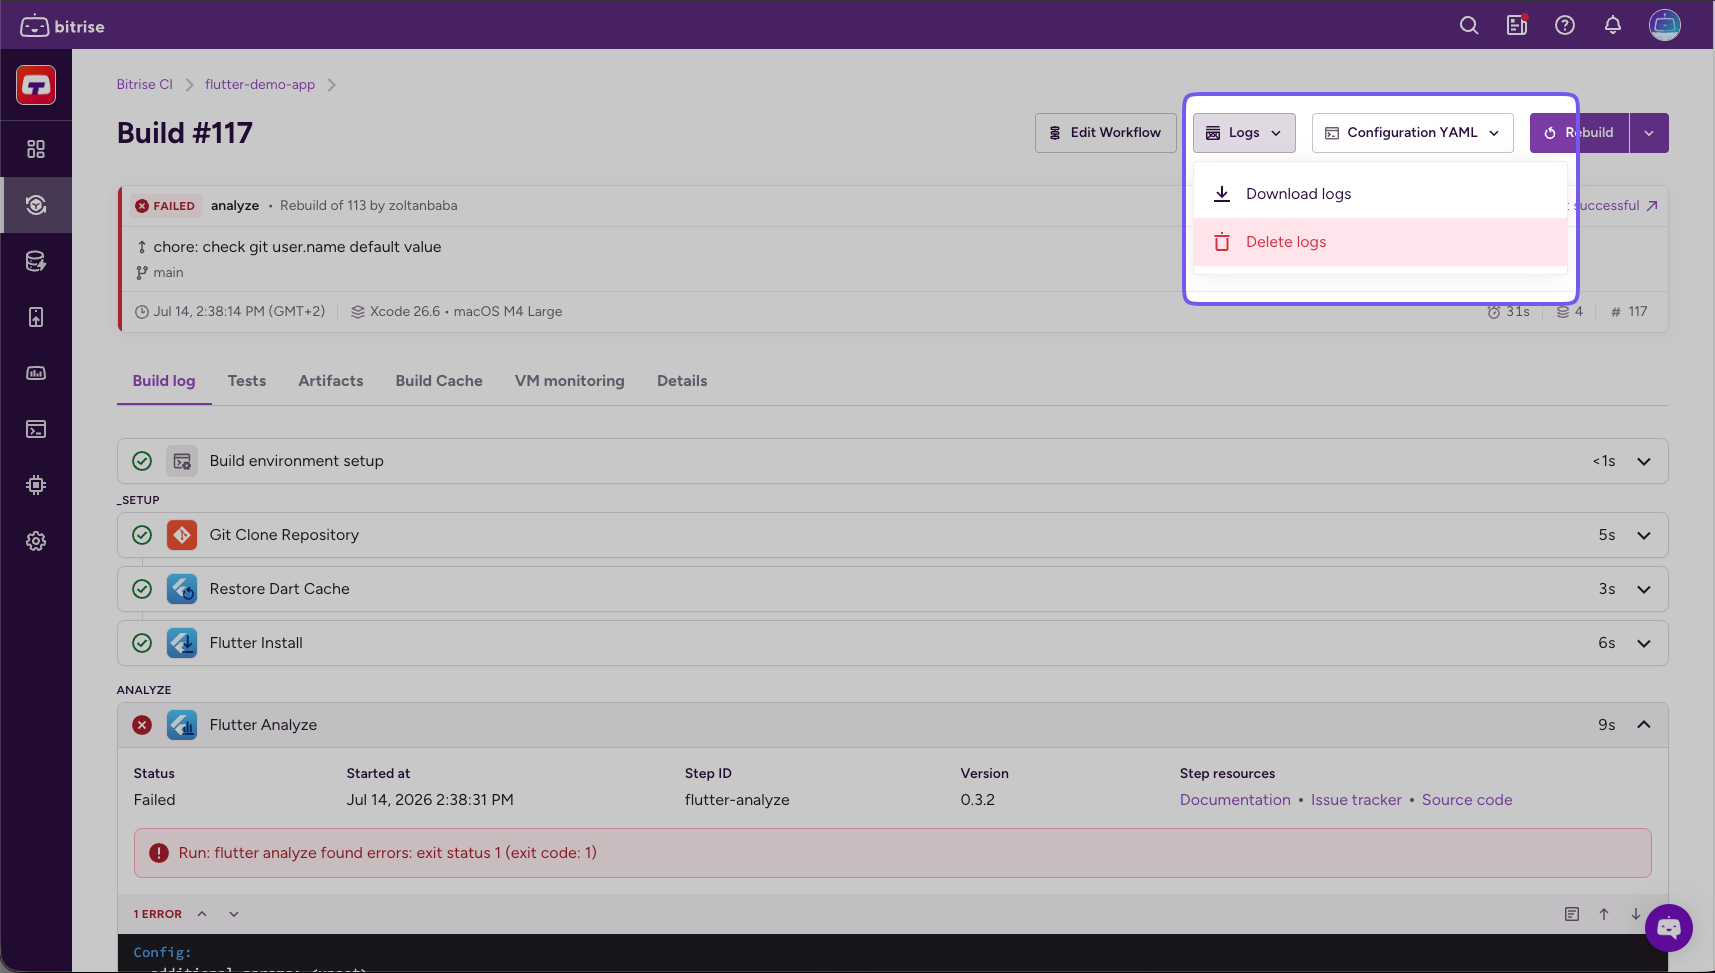Jump to log top with up arrow
This screenshot has height=973, width=1715.
(1604, 914)
